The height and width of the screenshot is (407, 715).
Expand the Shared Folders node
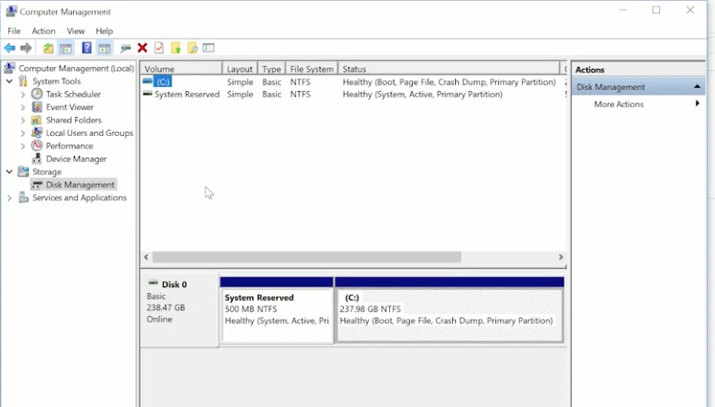(23, 120)
